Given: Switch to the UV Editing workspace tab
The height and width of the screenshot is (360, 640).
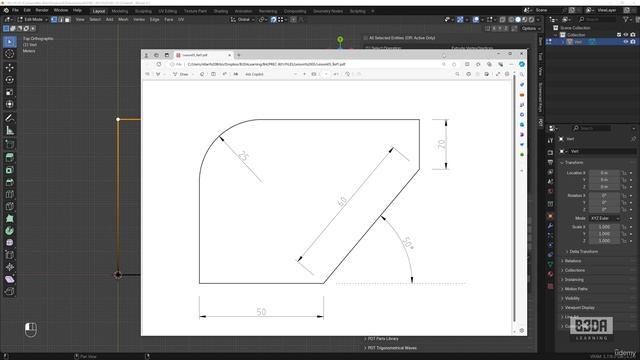Looking at the screenshot, I should [x=168, y=11].
